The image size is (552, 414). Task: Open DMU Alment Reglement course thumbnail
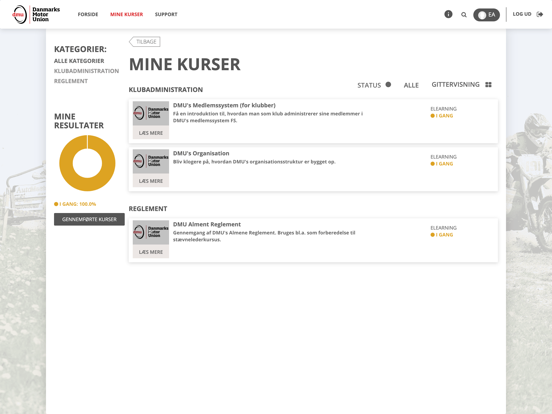click(151, 232)
